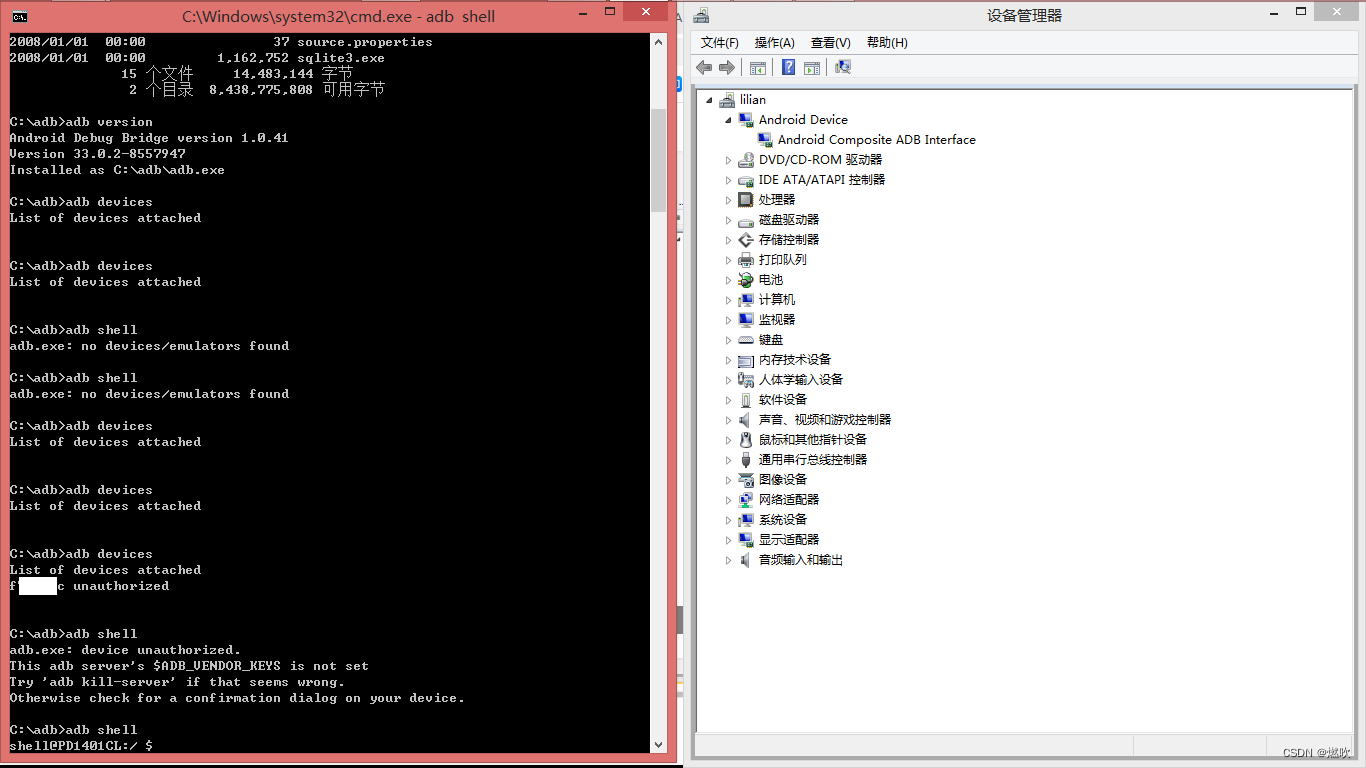Click the 'source.properties' file name in cmd
The width and height of the screenshot is (1366, 768).
tap(365, 42)
